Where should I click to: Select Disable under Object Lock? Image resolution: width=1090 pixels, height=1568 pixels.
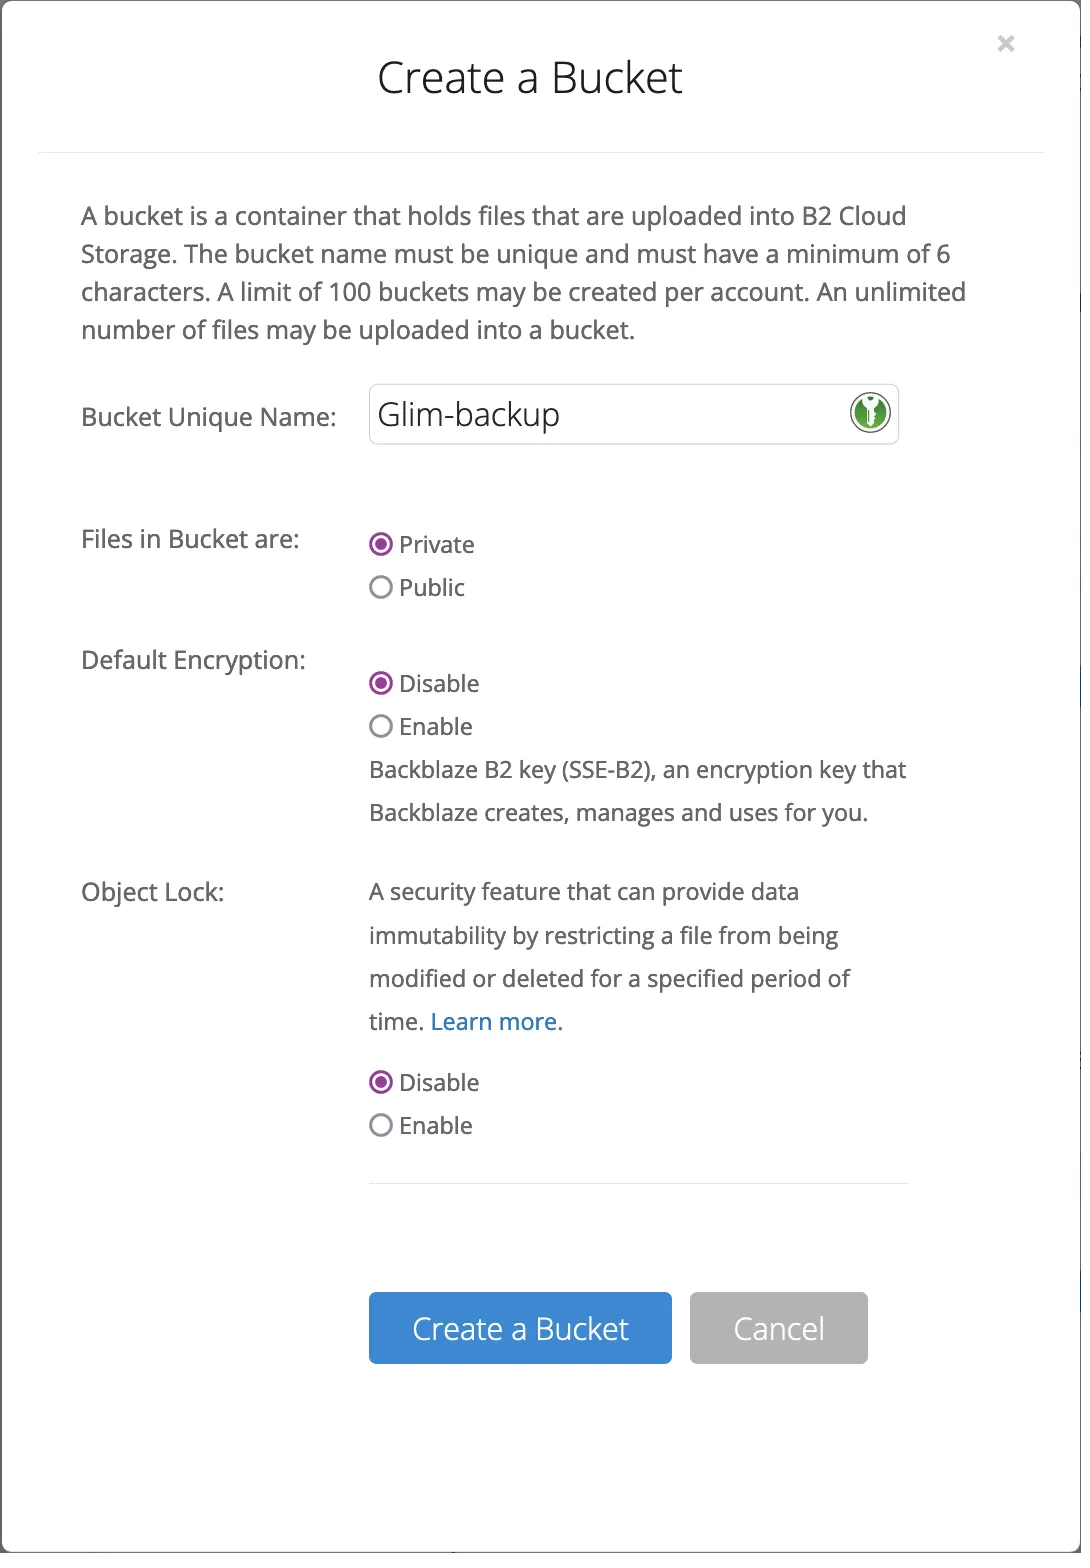coord(380,1082)
